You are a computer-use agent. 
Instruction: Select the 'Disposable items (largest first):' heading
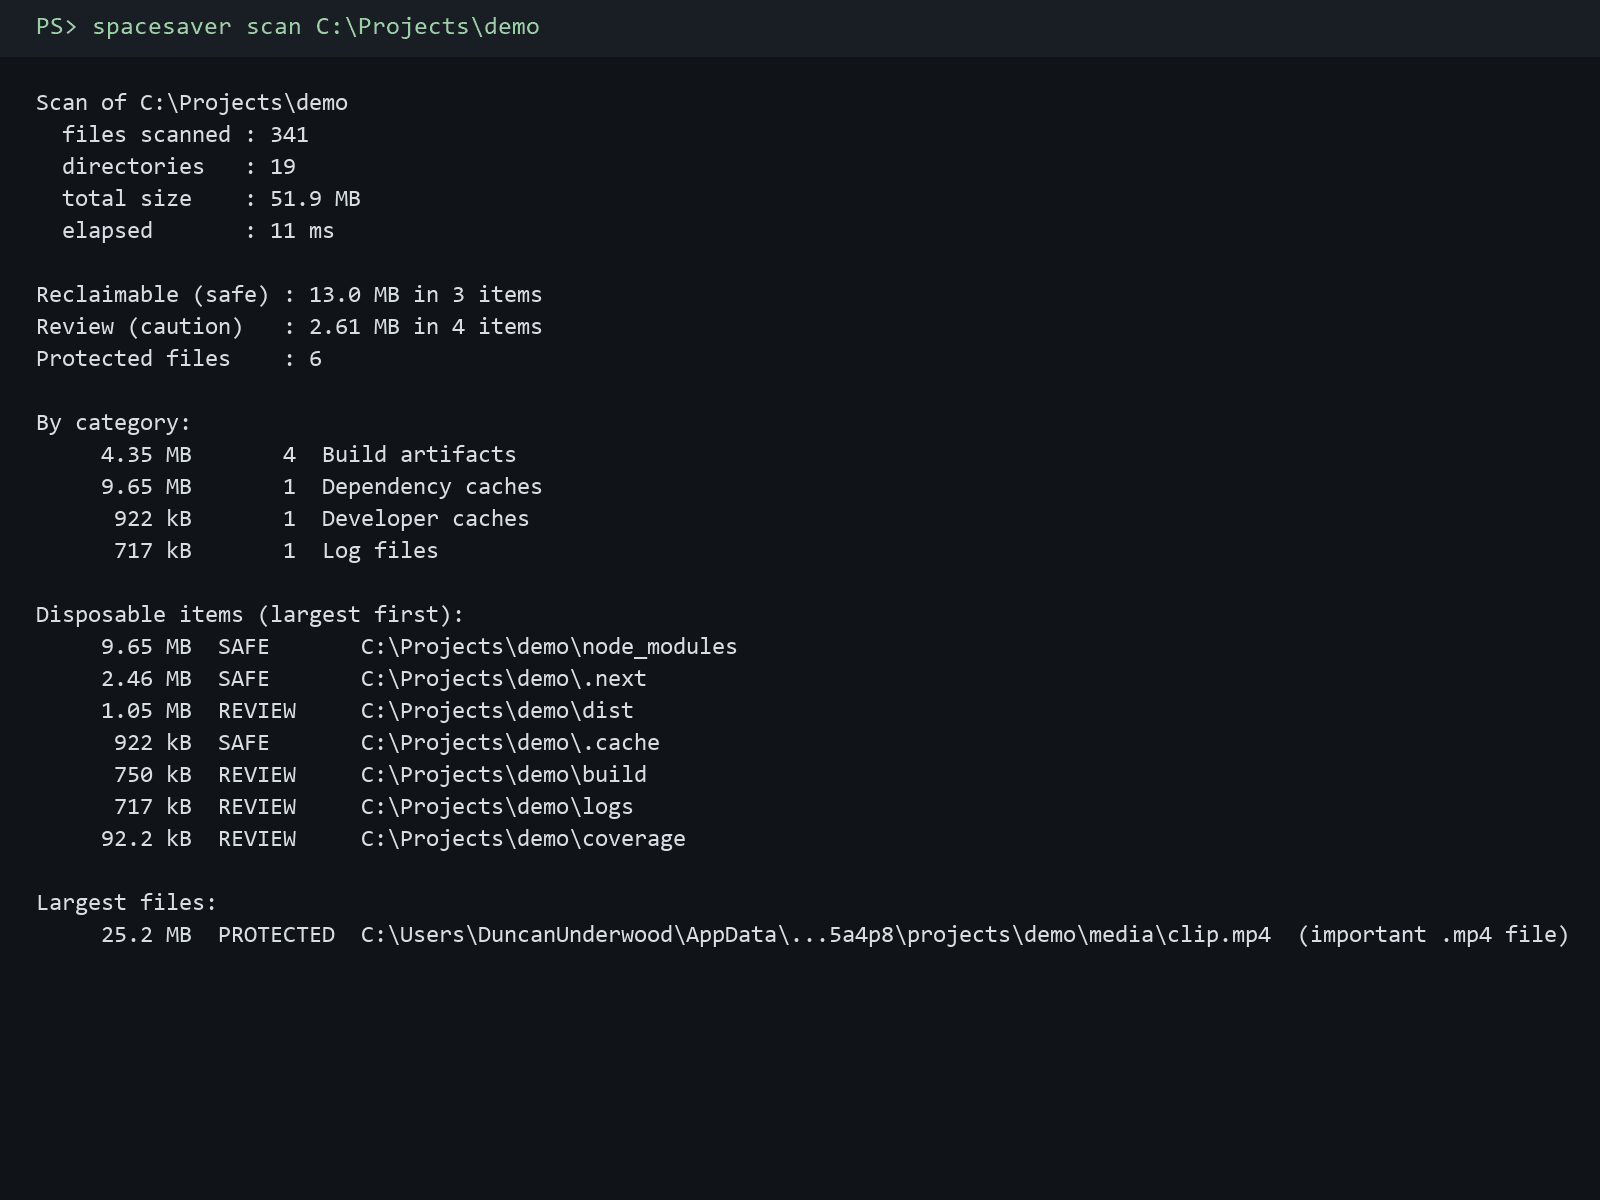pyautogui.click(x=250, y=615)
